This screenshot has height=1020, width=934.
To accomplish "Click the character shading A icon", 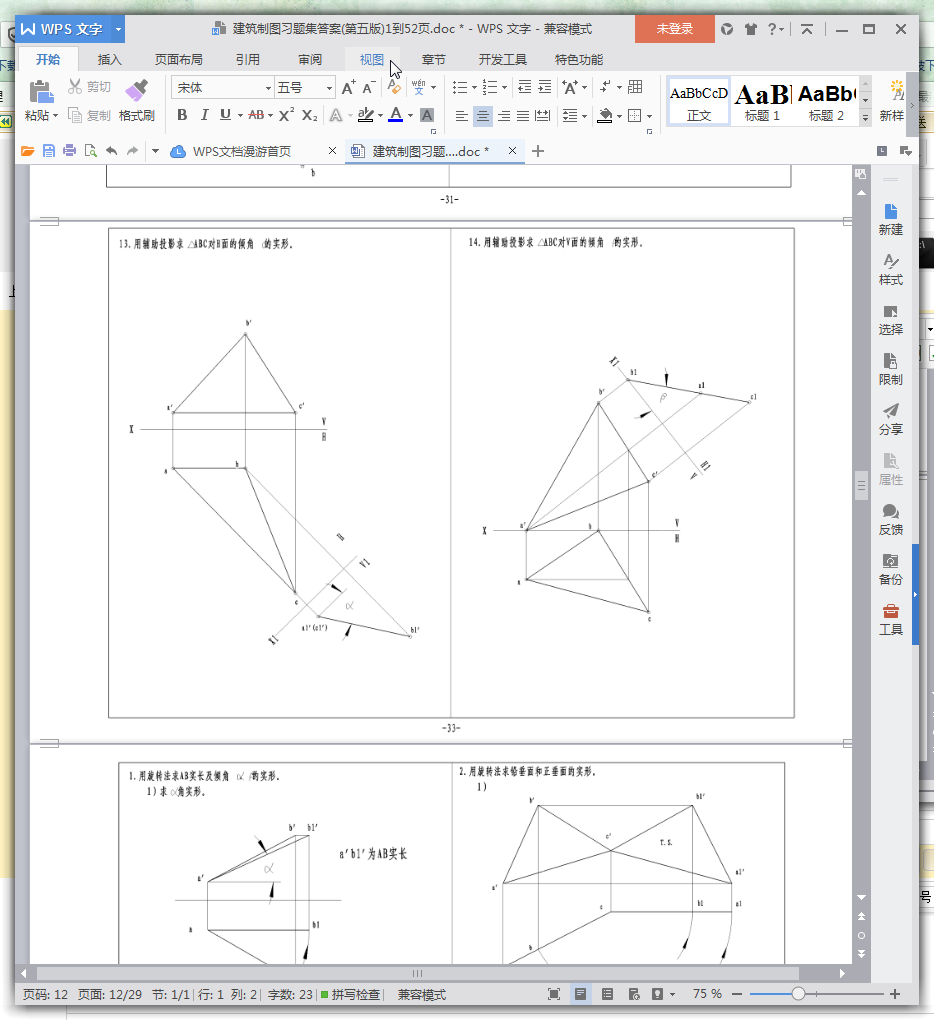I will click(427, 115).
